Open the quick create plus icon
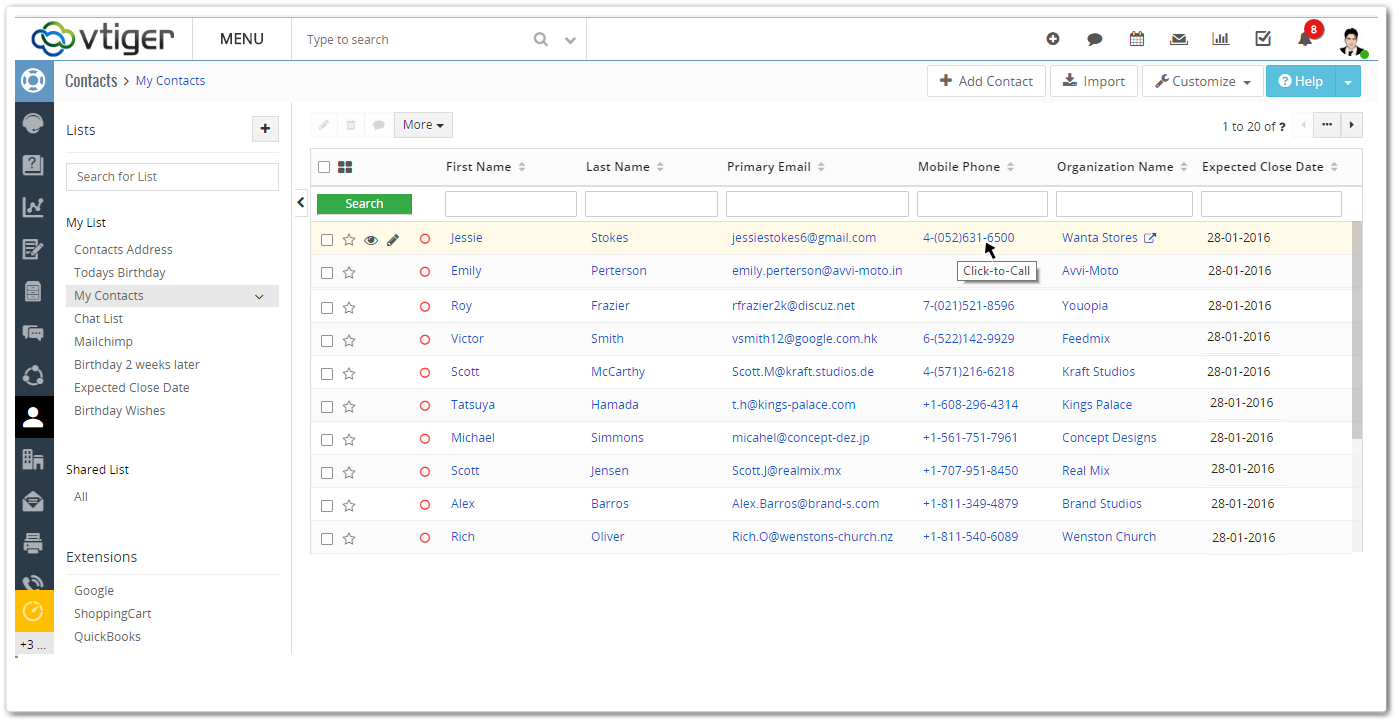Viewport: 1399px width, 724px height. (x=1053, y=39)
